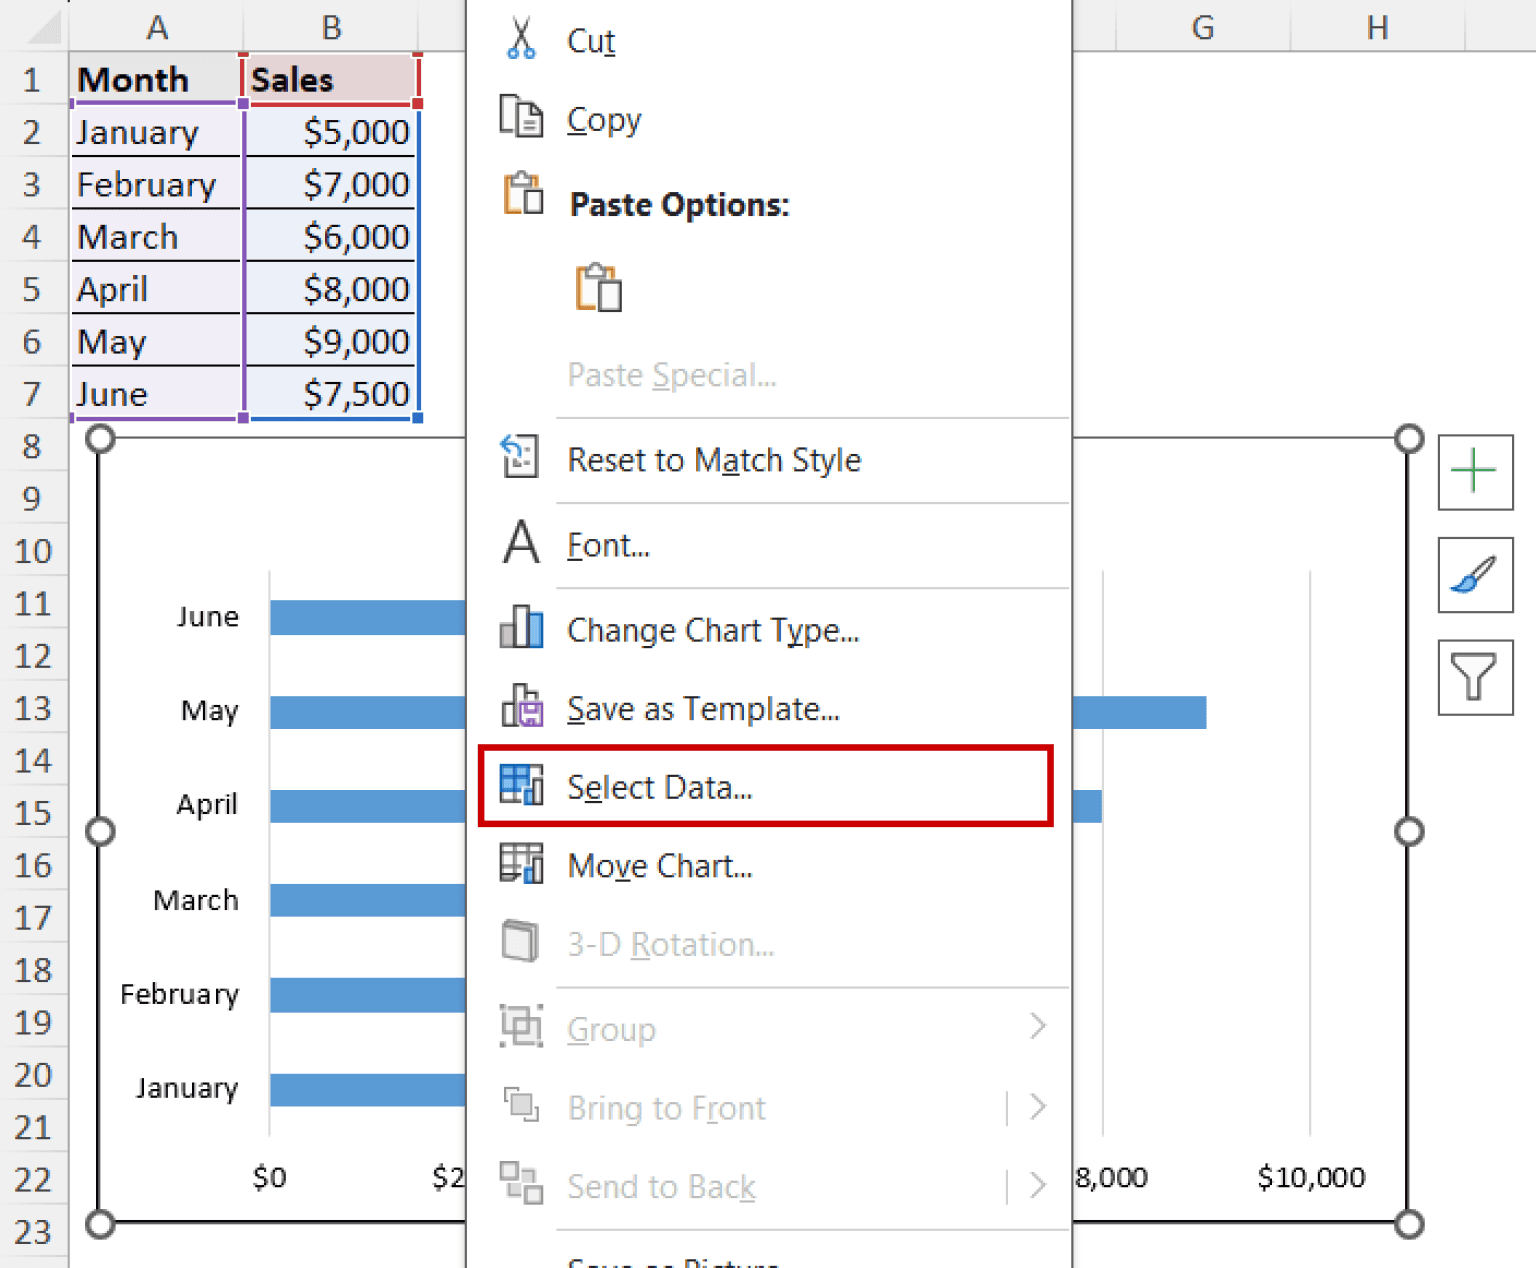Click the grayed 3-D Rotation icon
Image resolution: width=1536 pixels, height=1268 pixels.
519,941
